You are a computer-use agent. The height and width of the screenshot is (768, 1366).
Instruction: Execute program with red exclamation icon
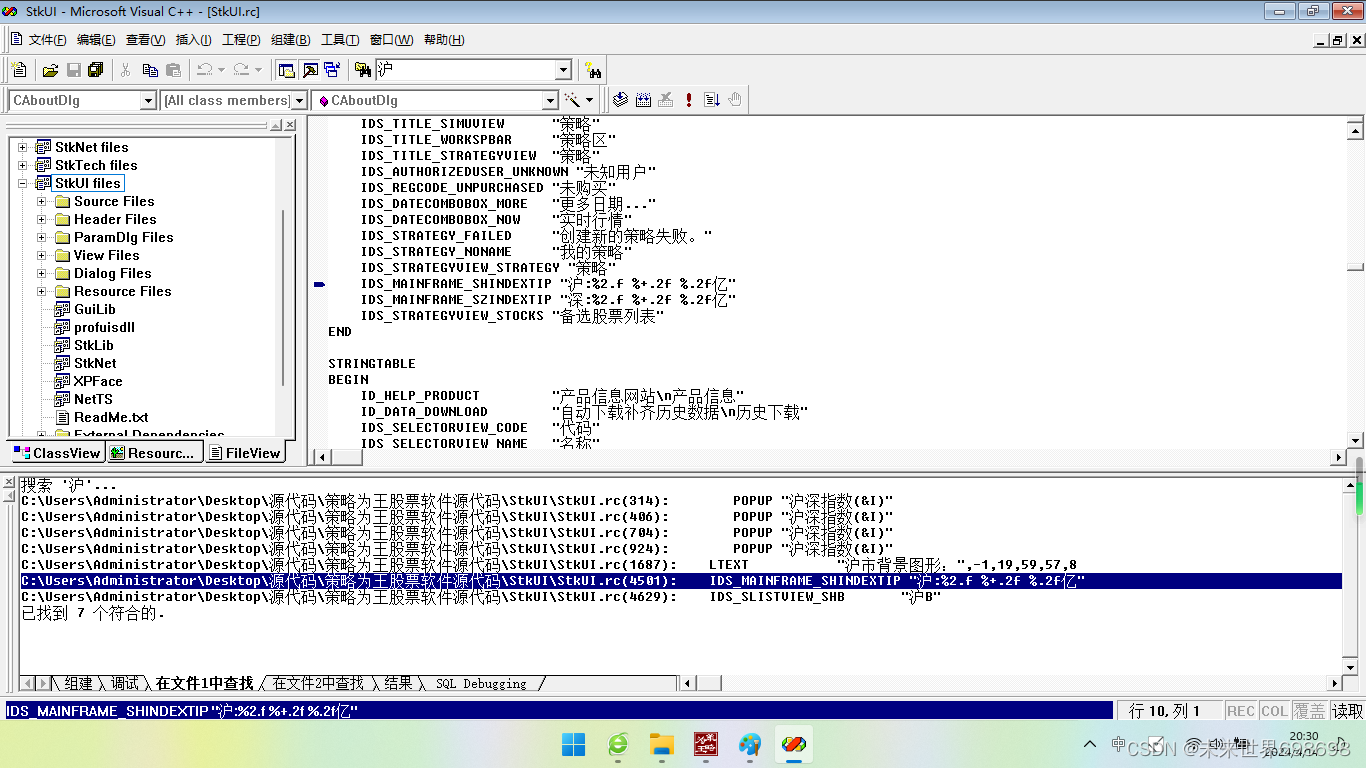coord(689,100)
